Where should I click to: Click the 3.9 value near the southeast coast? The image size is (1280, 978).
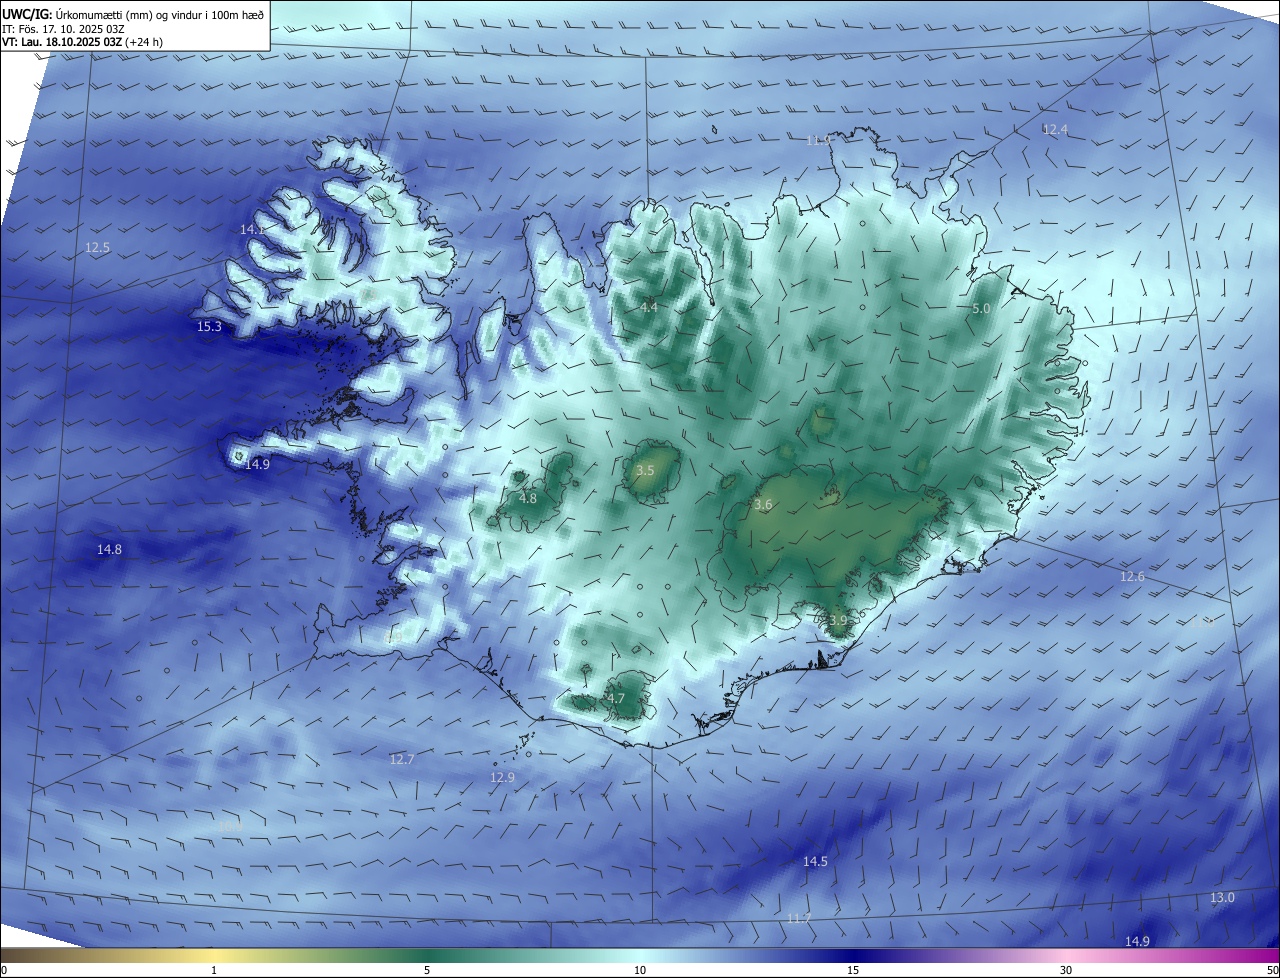tap(838, 620)
